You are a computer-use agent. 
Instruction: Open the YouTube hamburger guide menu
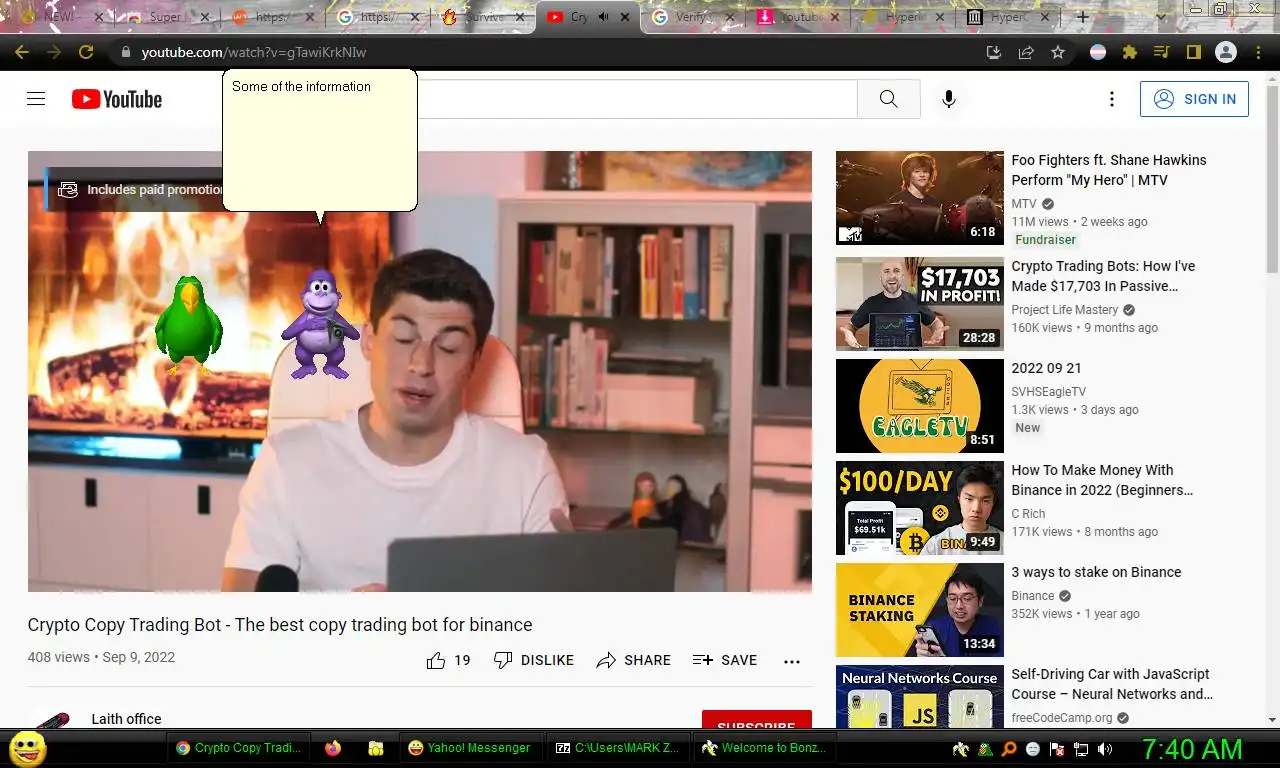(36, 99)
